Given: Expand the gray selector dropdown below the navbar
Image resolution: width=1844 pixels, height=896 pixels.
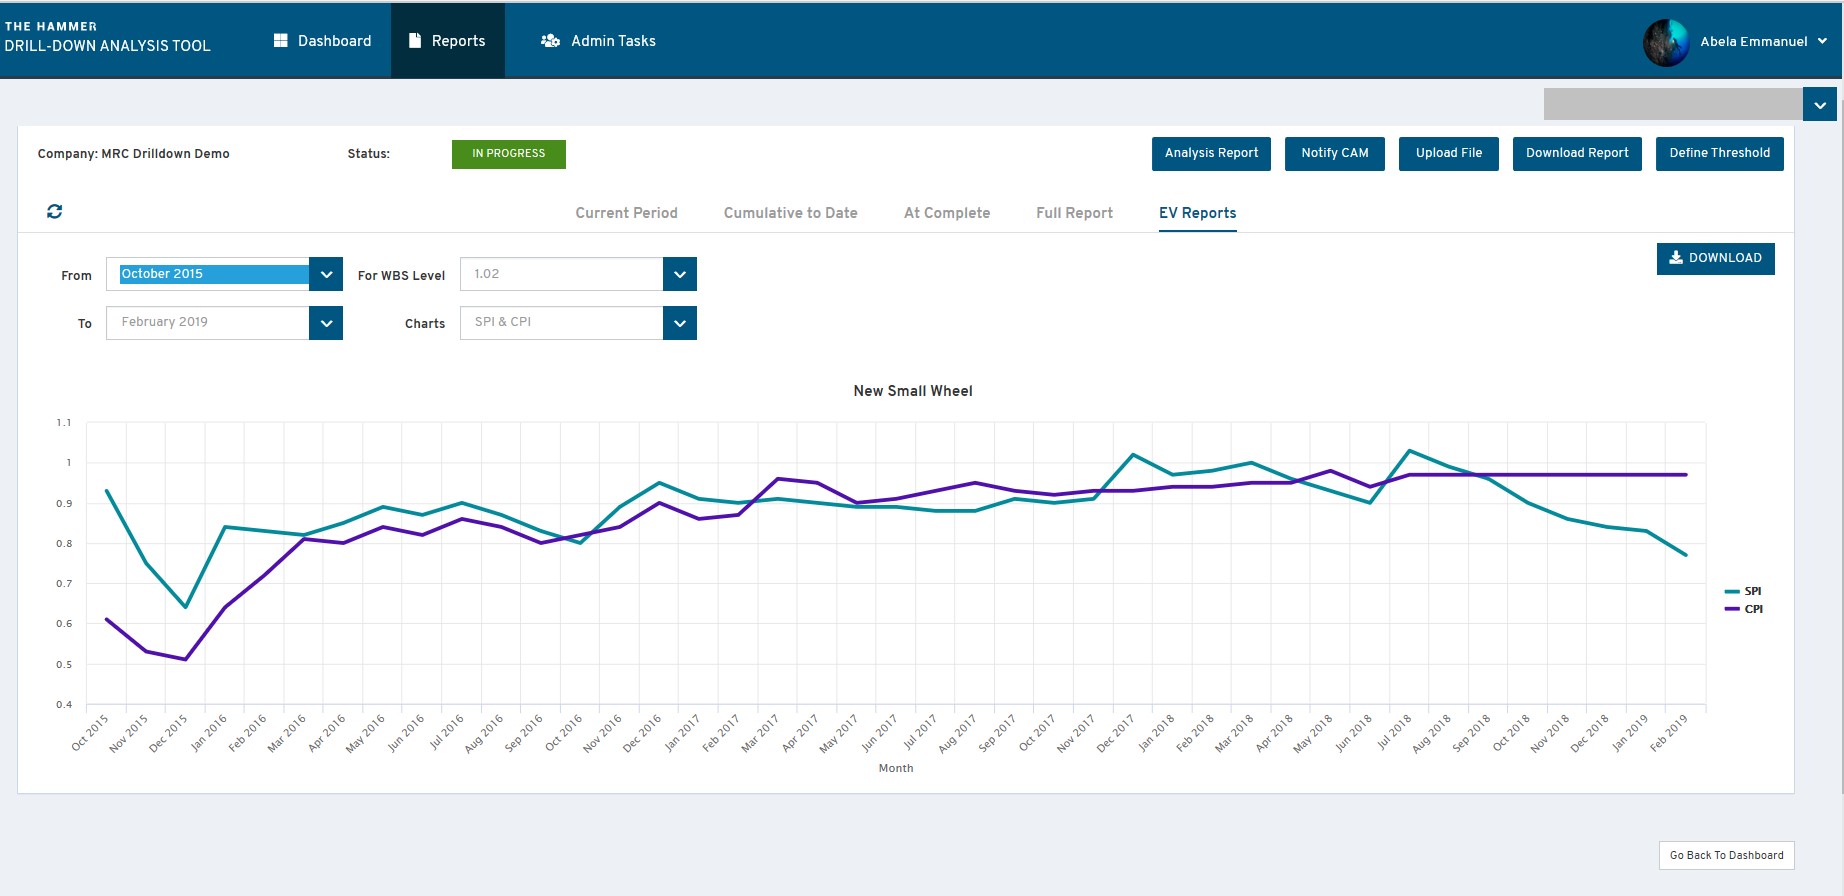Looking at the screenshot, I should point(1820,104).
